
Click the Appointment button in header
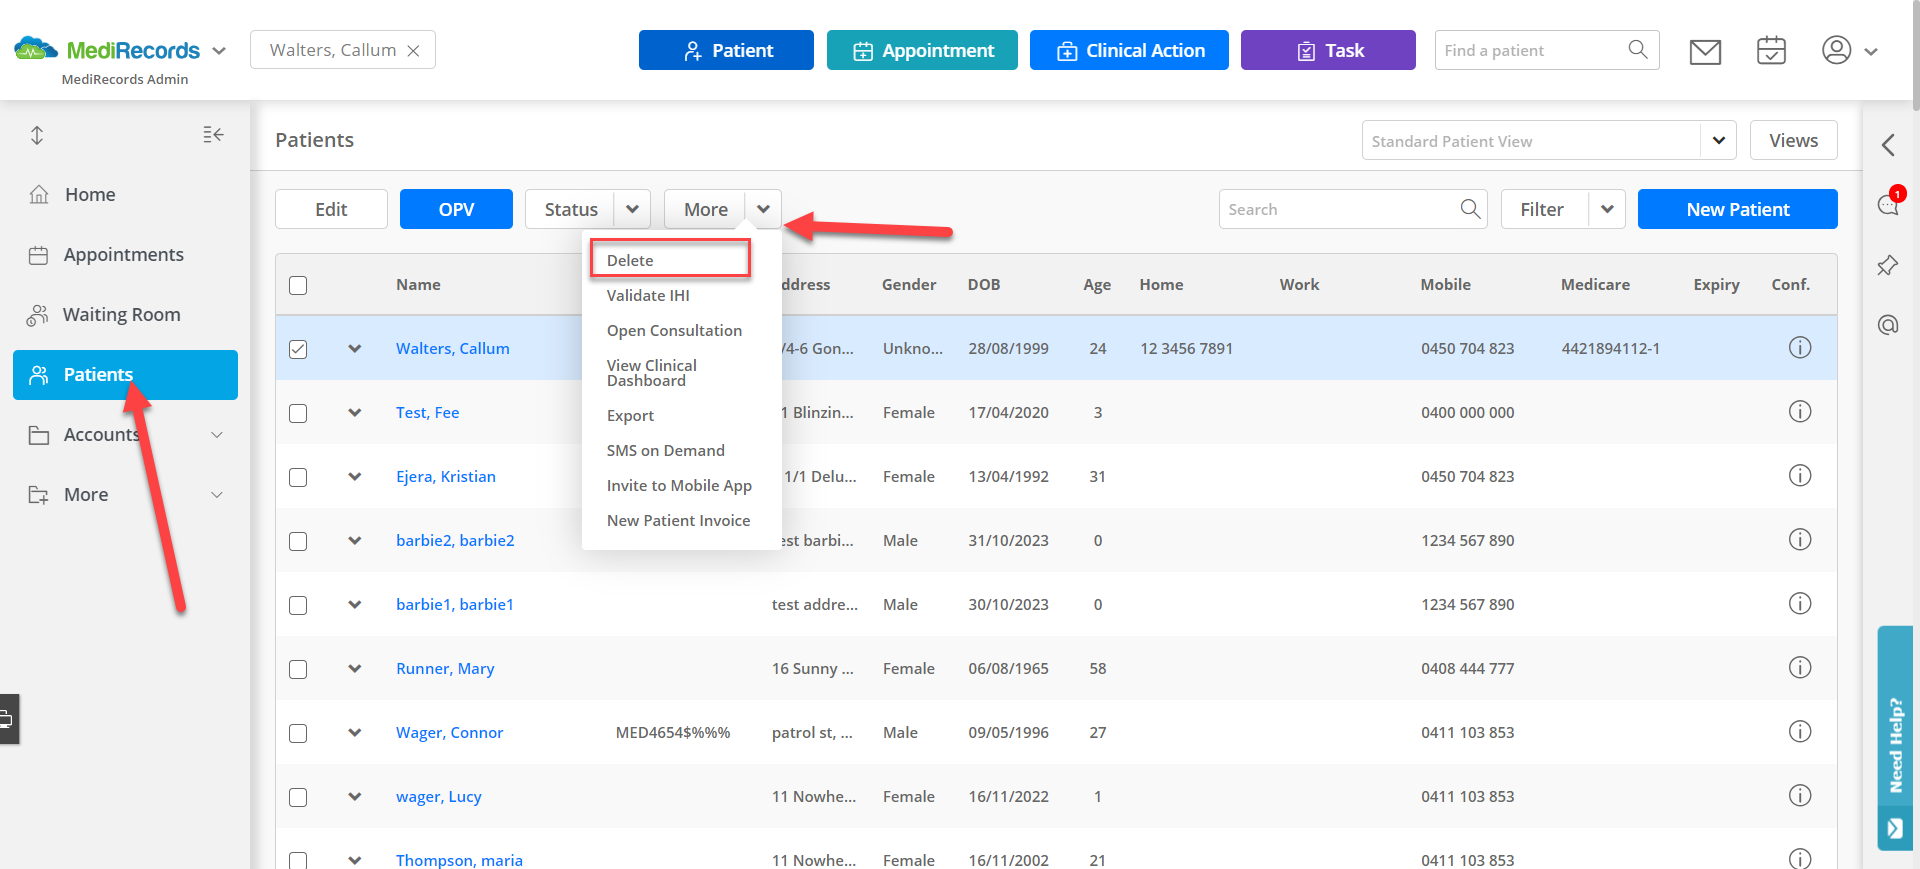click(x=922, y=50)
